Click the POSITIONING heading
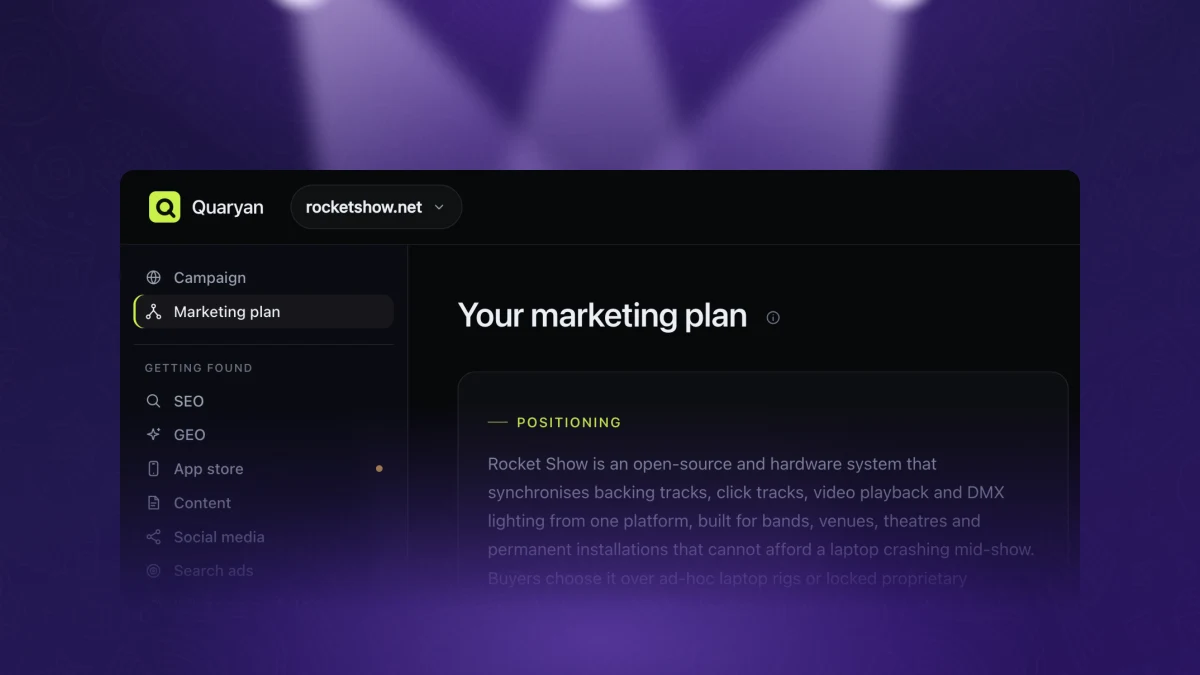Screen dimensions: 1200x675 point(569,423)
